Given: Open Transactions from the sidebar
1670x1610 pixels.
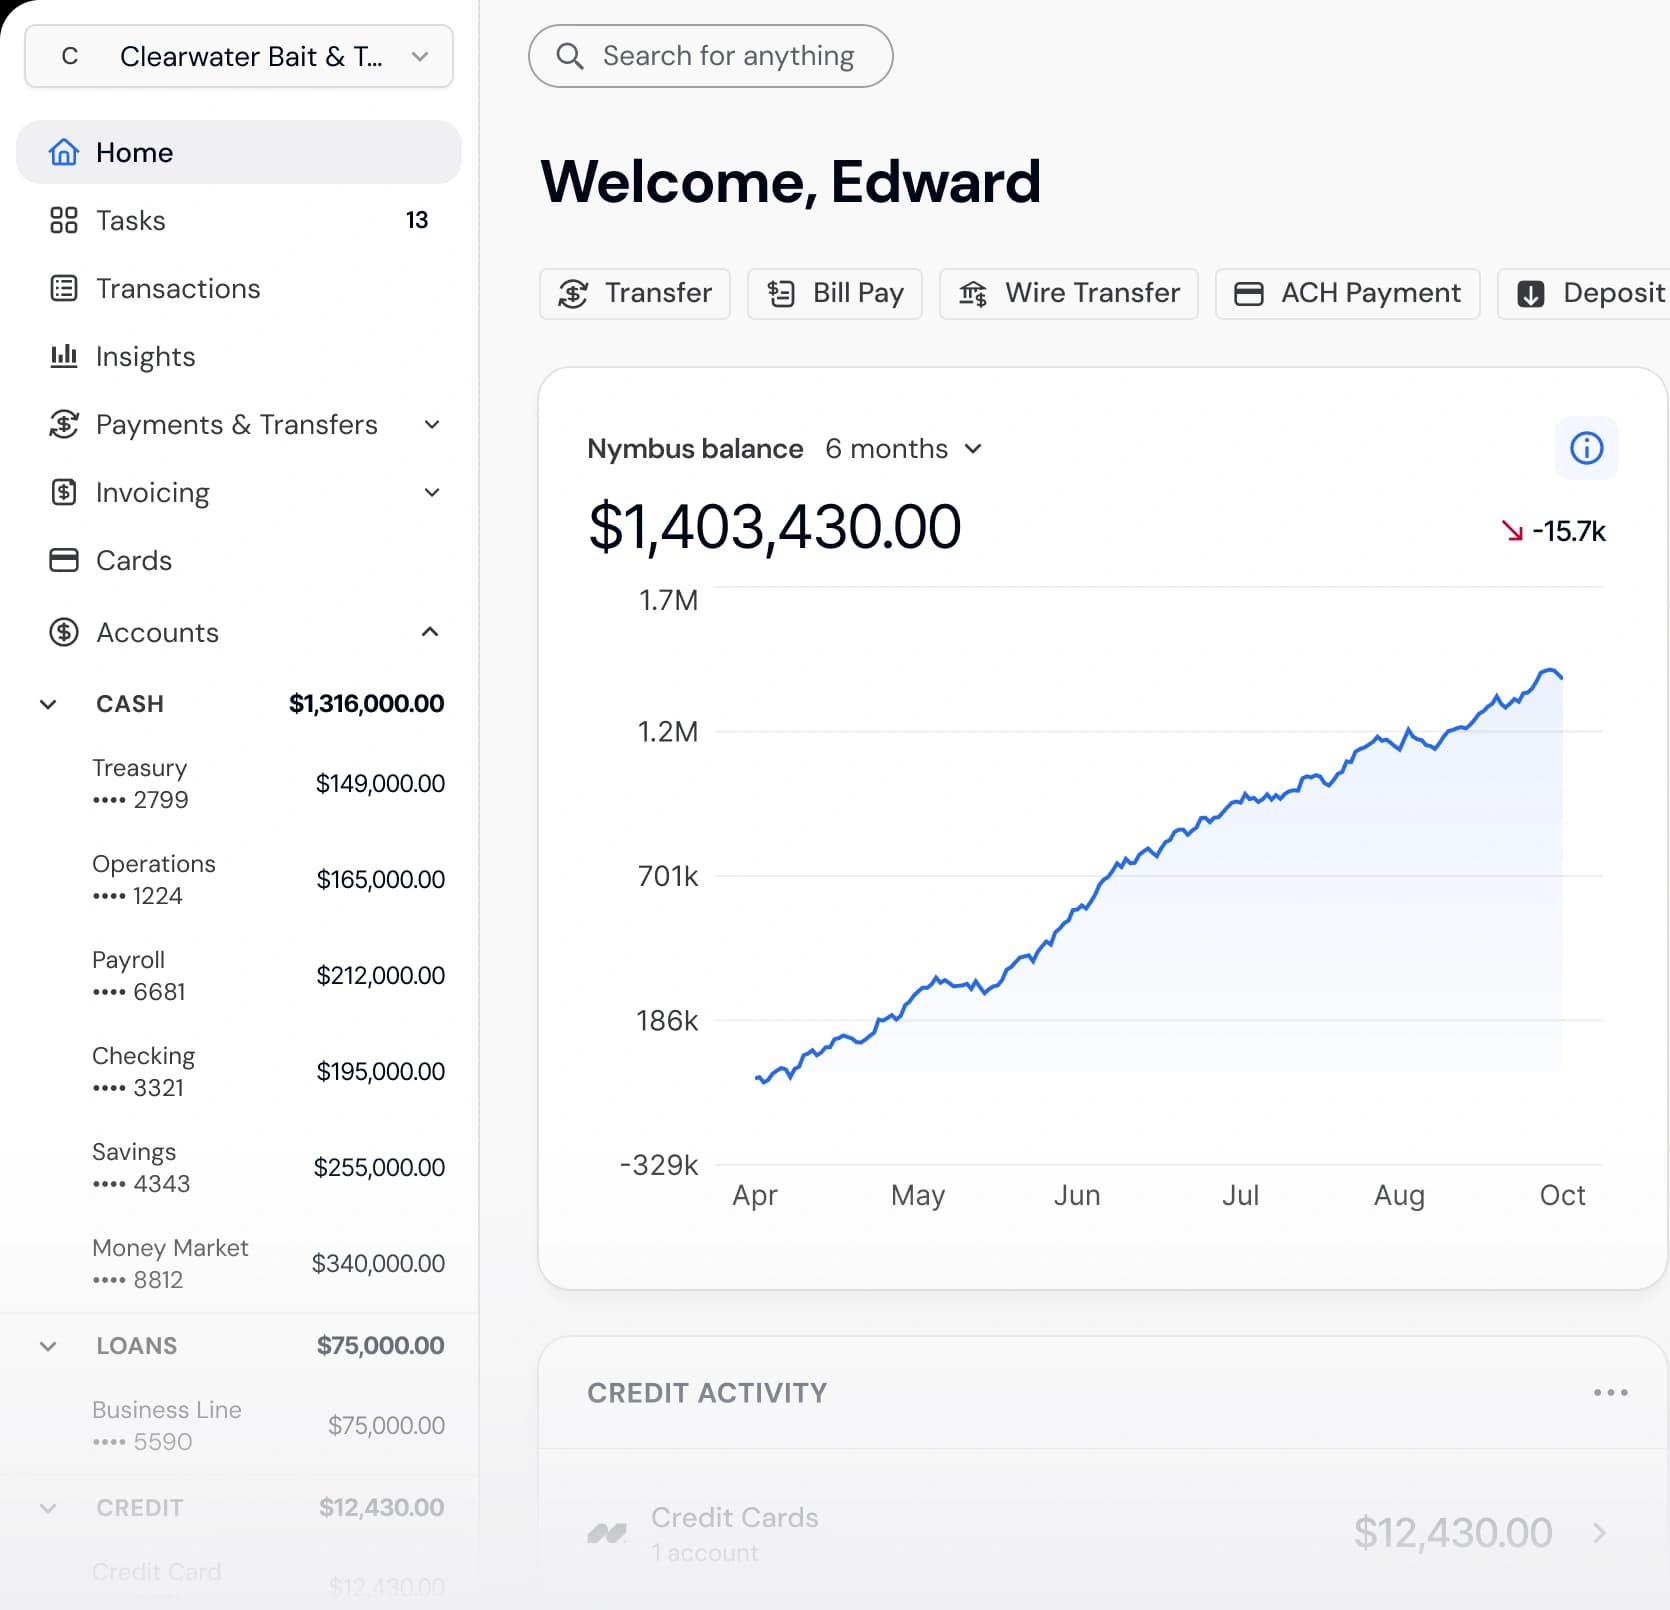Looking at the screenshot, I should [239, 288].
